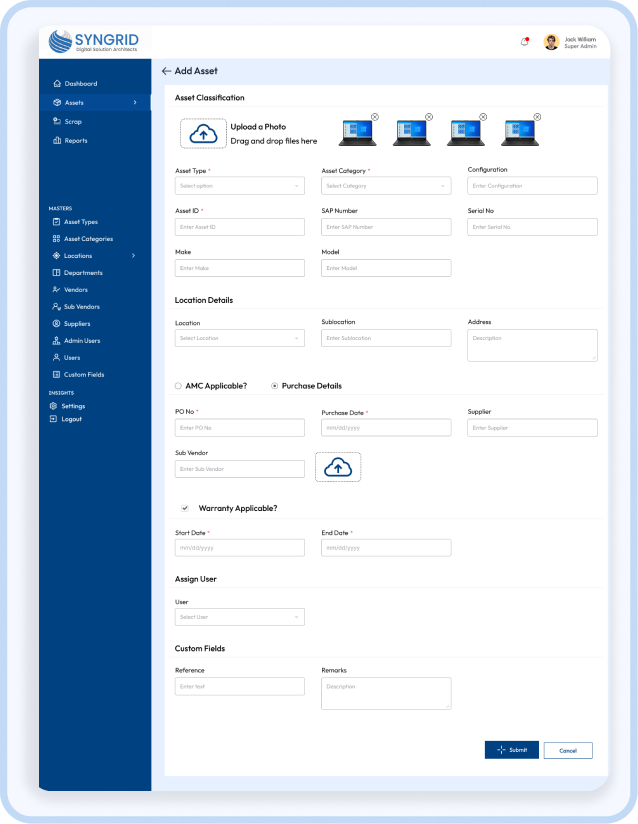
Task: Expand the Select User dropdown
Action: pyautogui.click(x=240, y=617)
